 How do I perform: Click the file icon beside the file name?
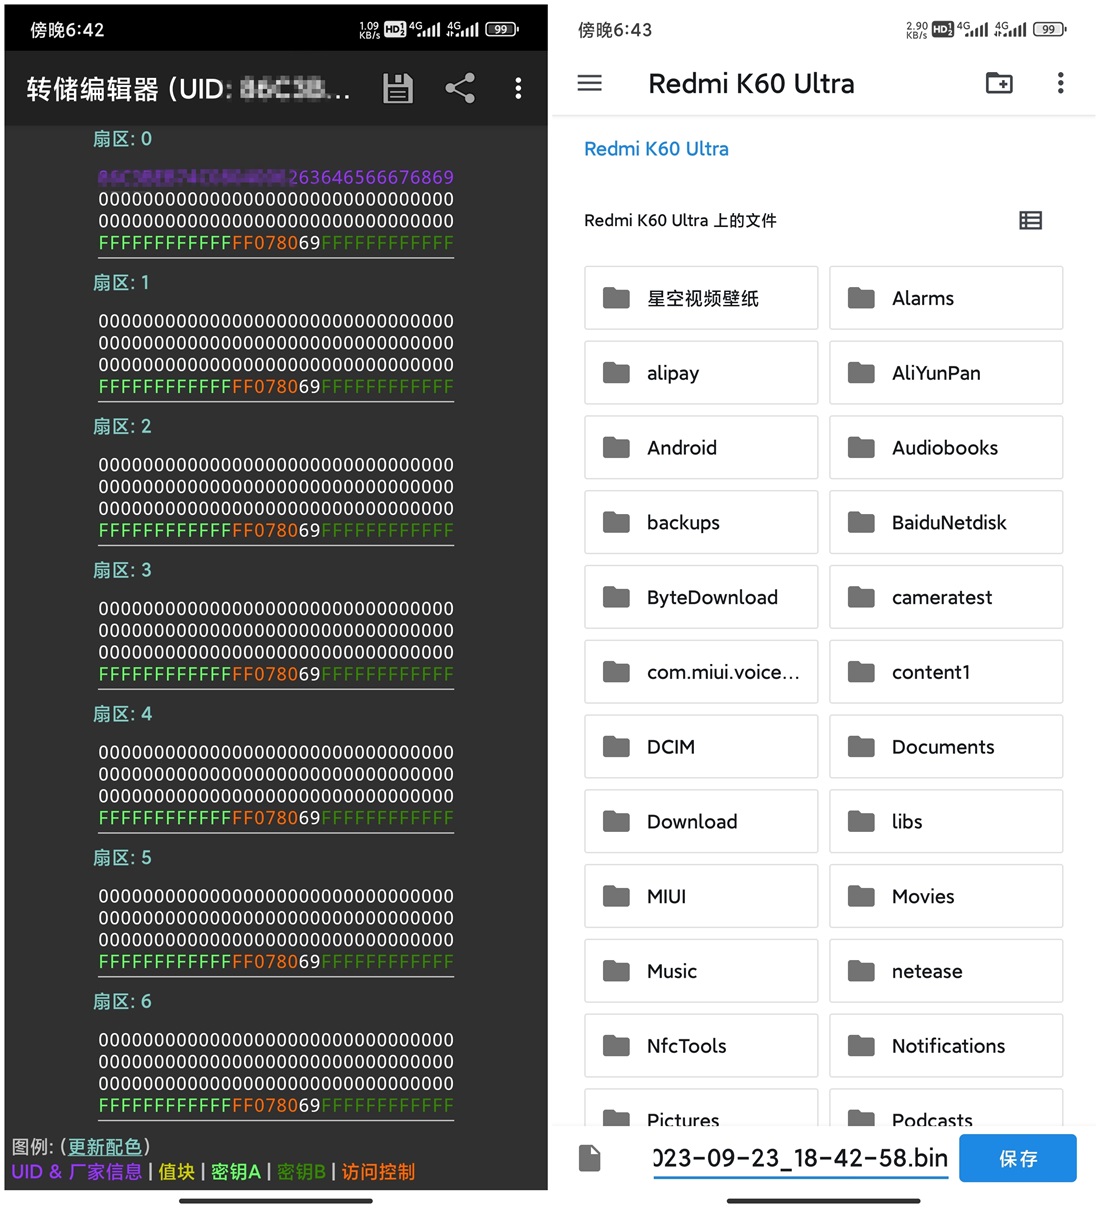(x=590, y=1158)
